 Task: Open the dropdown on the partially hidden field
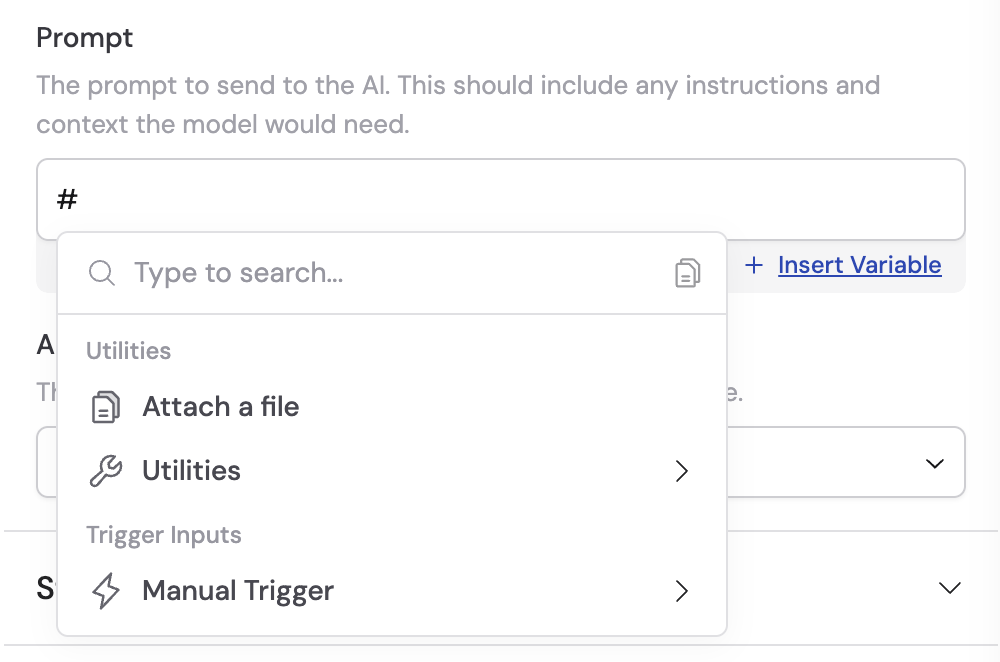(x=935, y=462)
